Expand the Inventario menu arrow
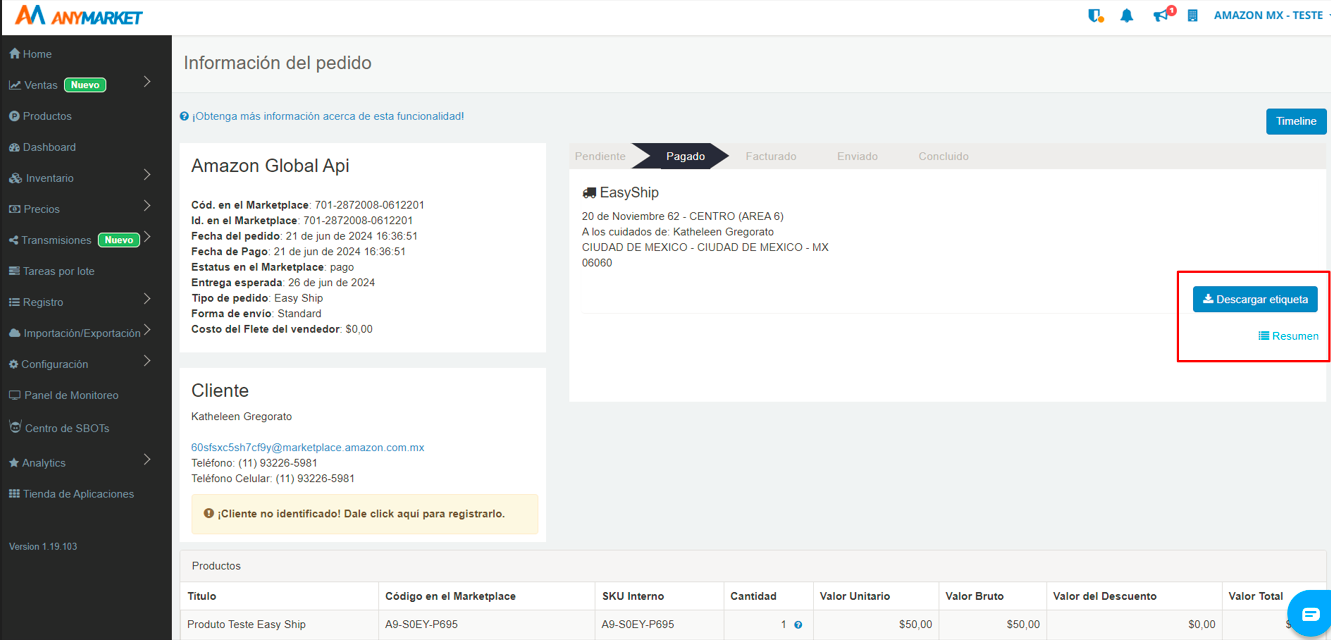This screenshot has width=1331, height=640. tap(147, 175)
